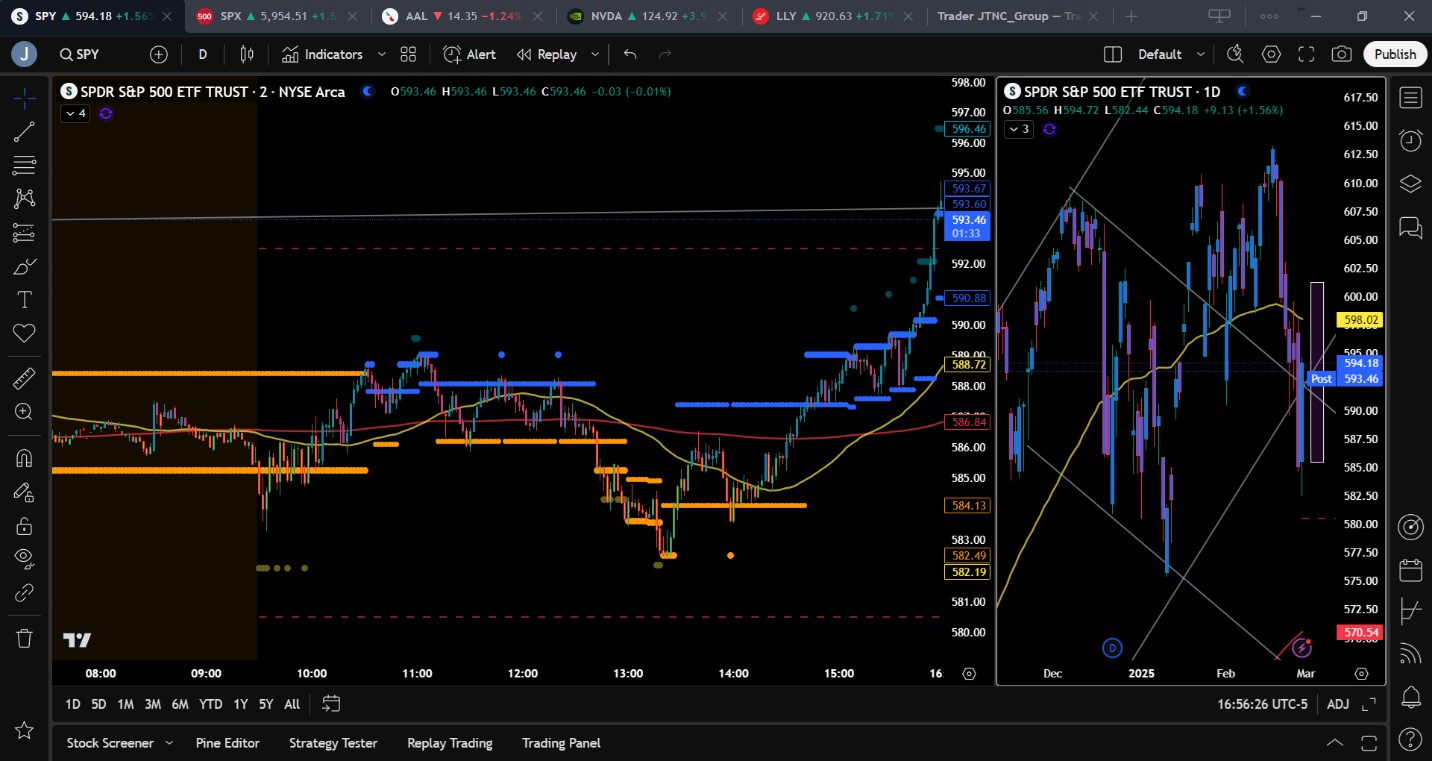Open the Default layout dropdown chevron
Screen dimensions: 1432x761
pos(1201,54)
